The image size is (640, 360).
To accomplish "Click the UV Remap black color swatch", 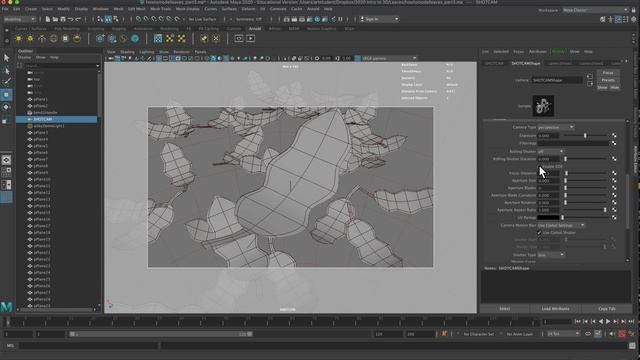I will pyautogui.click(x=548, y=218).
